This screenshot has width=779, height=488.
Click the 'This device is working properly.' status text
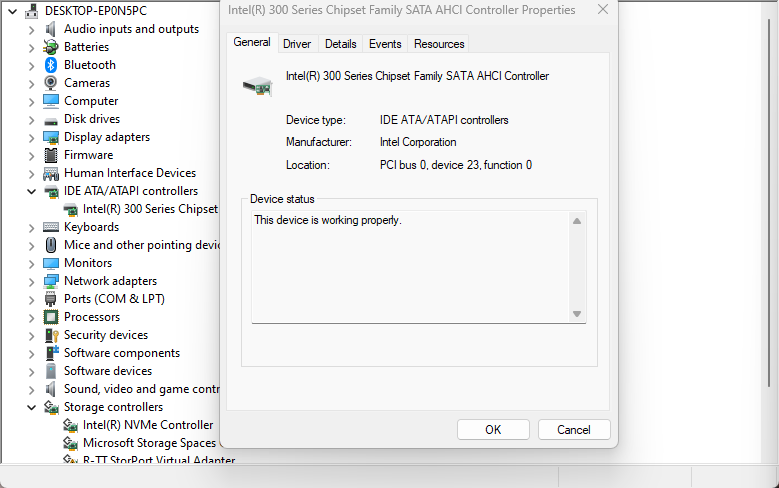click(328, 220)
